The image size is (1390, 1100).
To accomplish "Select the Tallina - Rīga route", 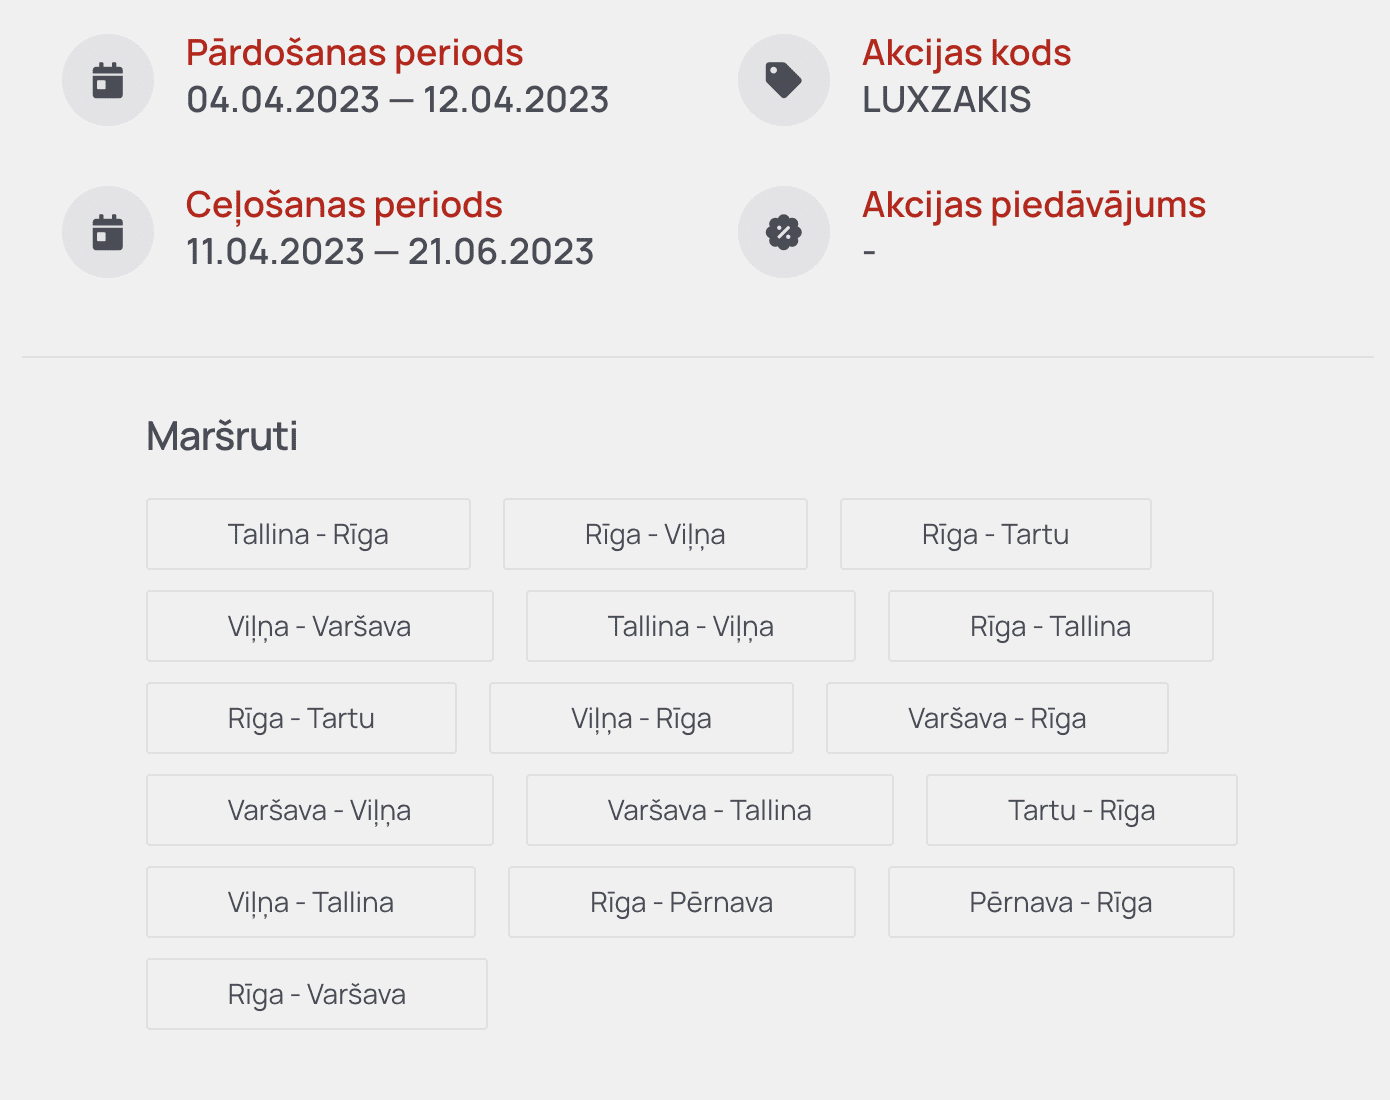I will [308, 534].
